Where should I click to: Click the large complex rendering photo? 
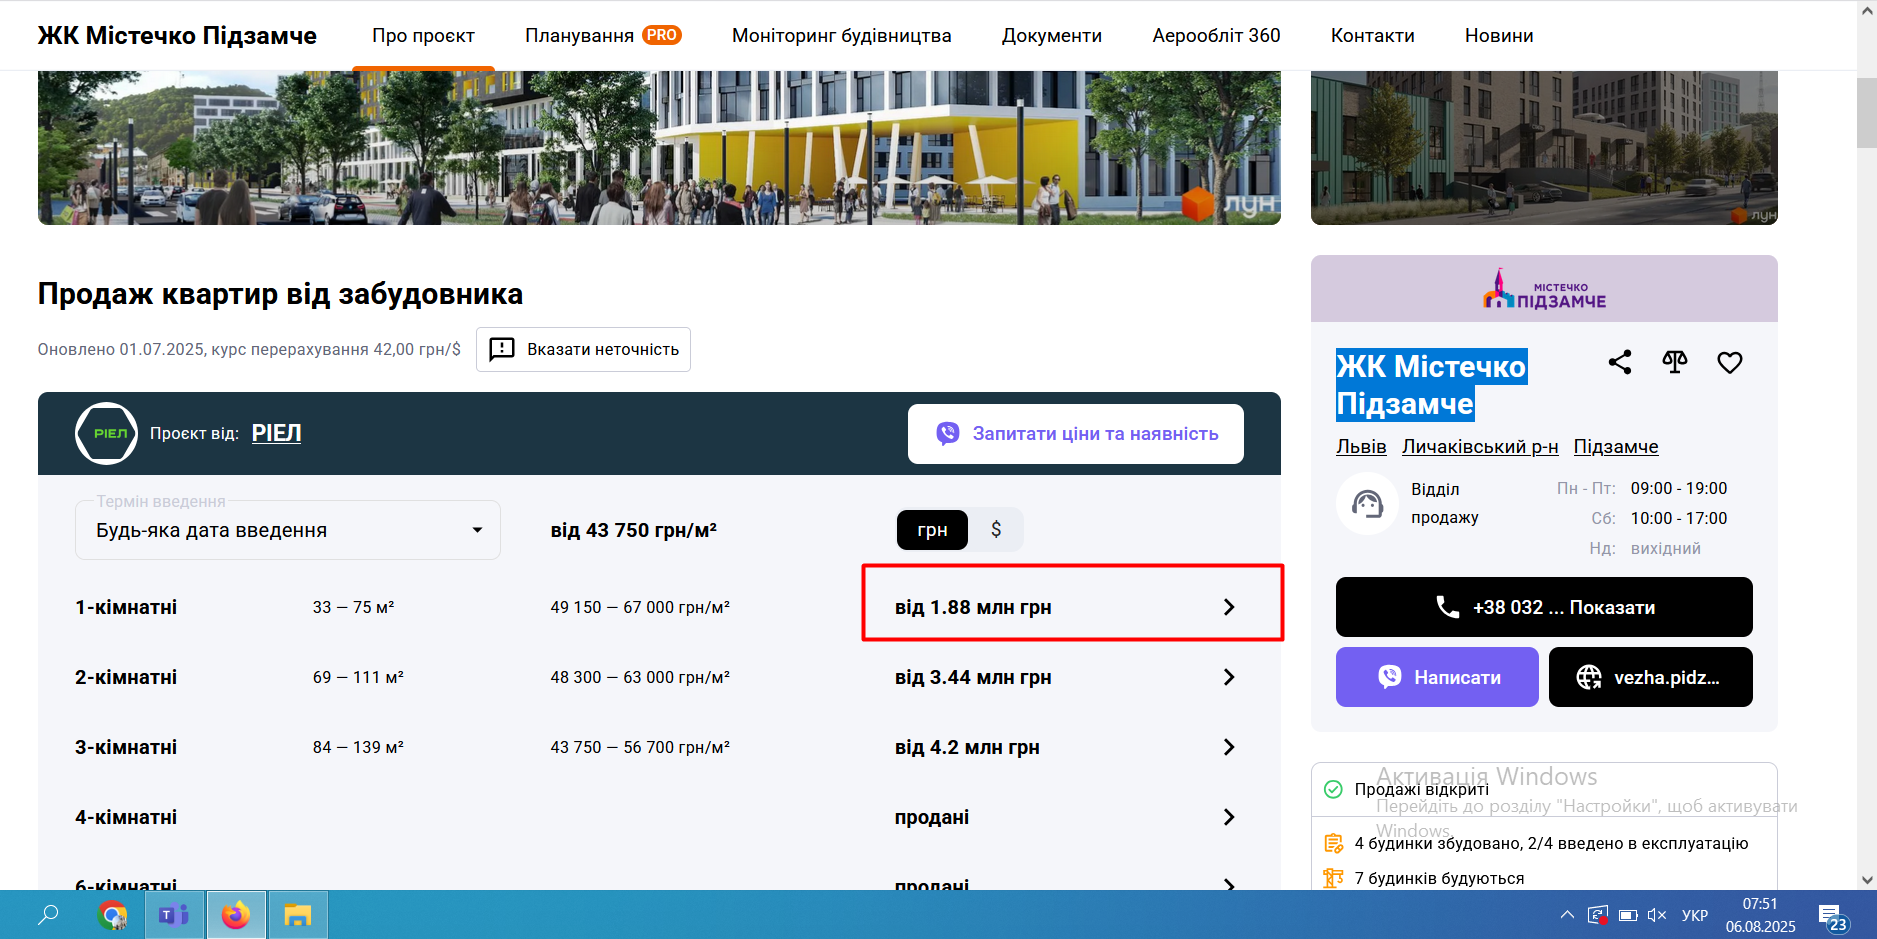(x=659, y=148)
